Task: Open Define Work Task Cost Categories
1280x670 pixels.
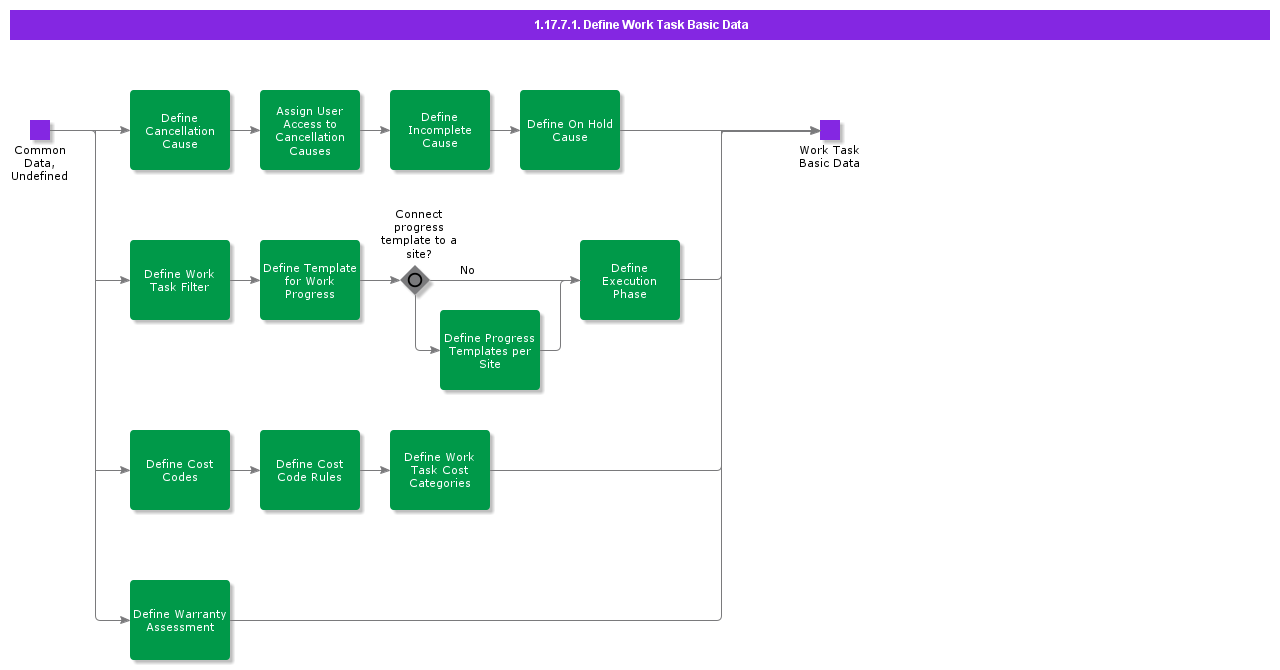Action: tap(440, 470)
